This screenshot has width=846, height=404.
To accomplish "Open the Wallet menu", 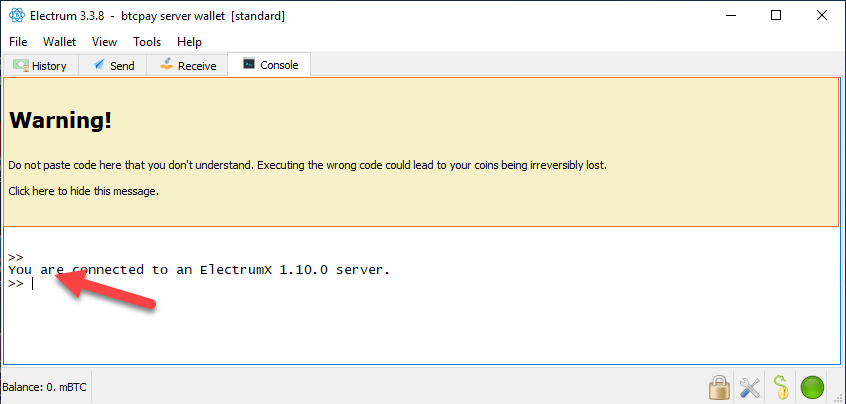I will coord(60,42).
